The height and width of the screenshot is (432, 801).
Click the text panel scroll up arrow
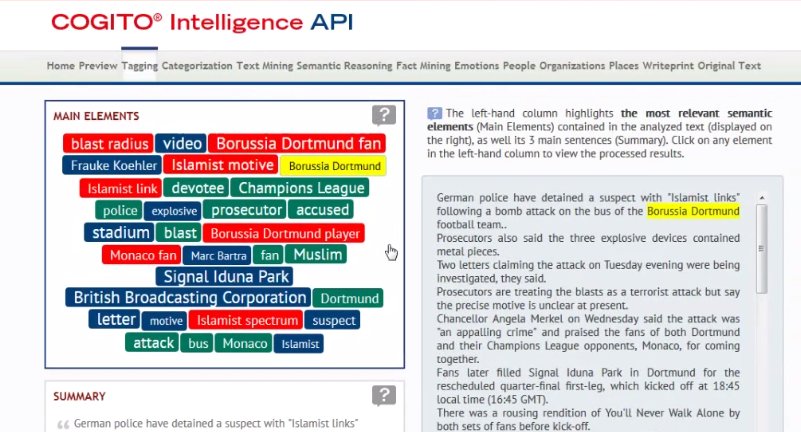coord(762,197)
